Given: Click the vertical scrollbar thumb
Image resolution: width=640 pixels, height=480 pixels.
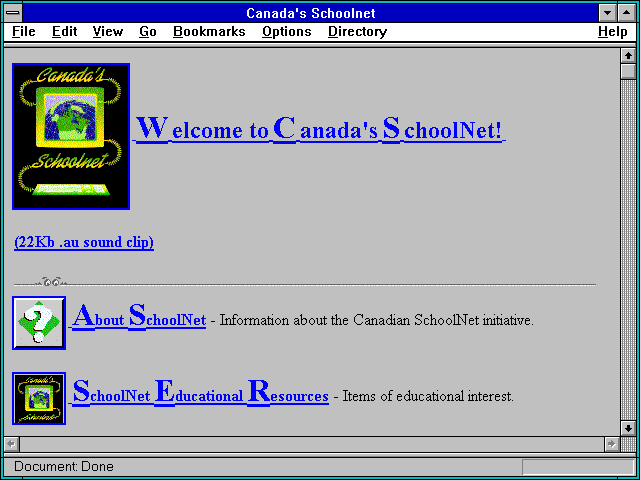Looking at the screenshot, I should tap(628, 71).
